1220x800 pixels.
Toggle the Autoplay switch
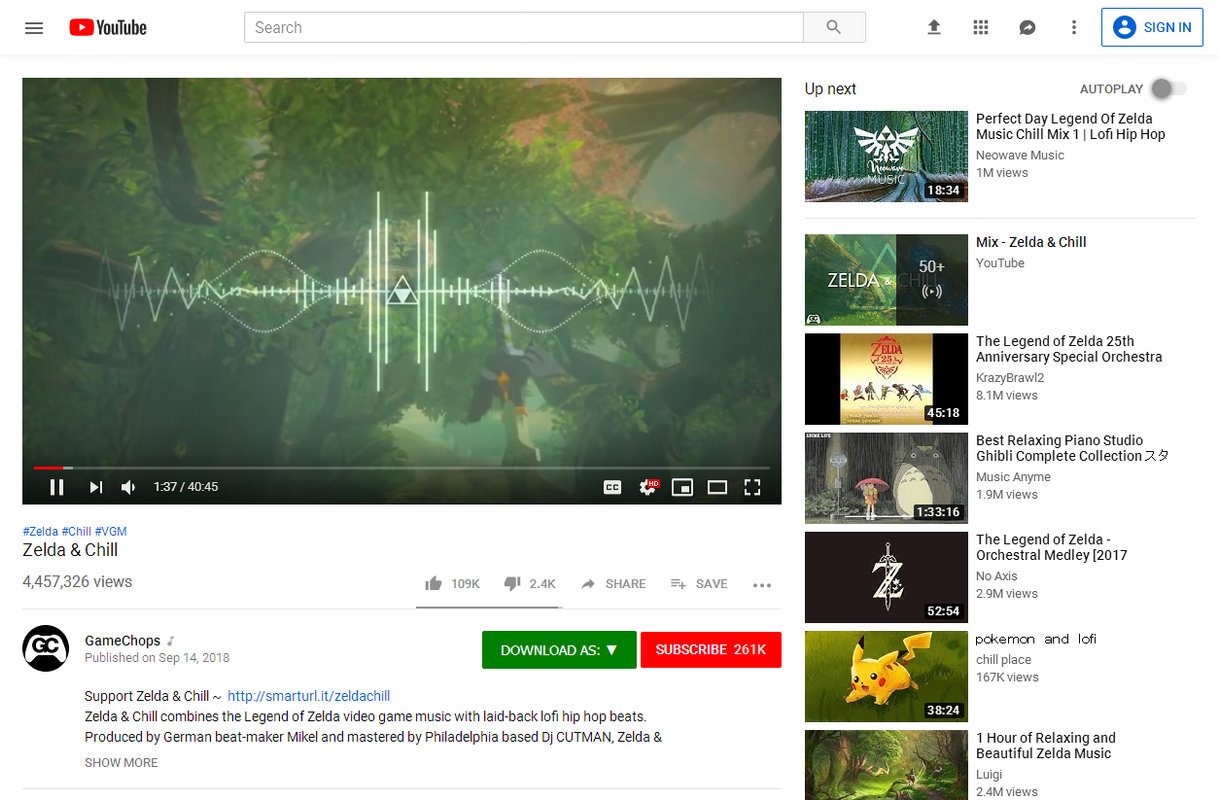pos(1168,89)
